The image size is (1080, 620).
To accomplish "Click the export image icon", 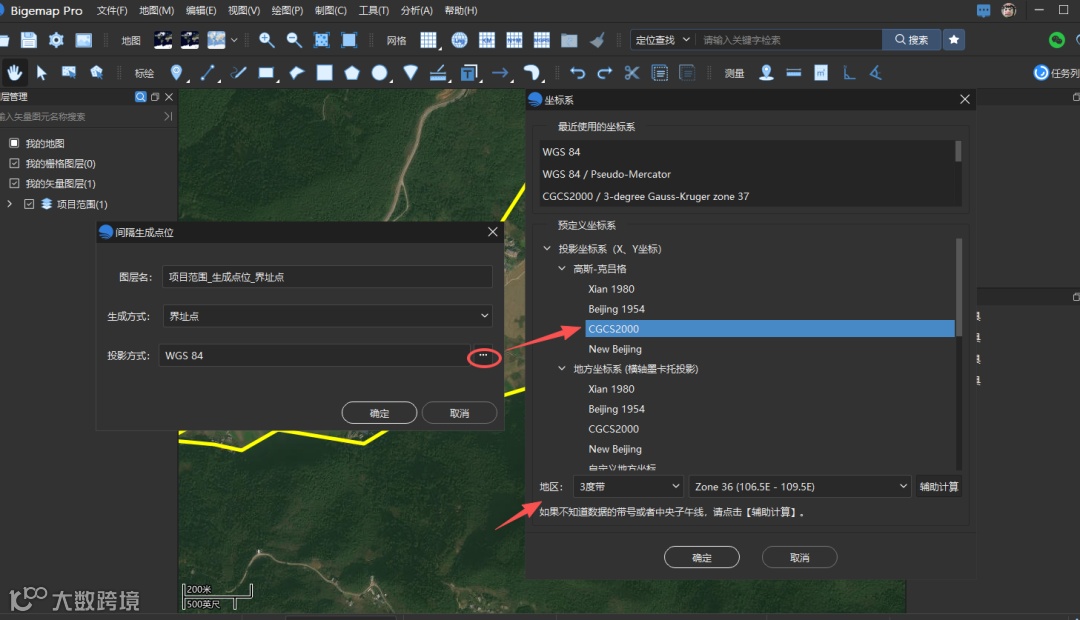I will [x=83, y=40].
